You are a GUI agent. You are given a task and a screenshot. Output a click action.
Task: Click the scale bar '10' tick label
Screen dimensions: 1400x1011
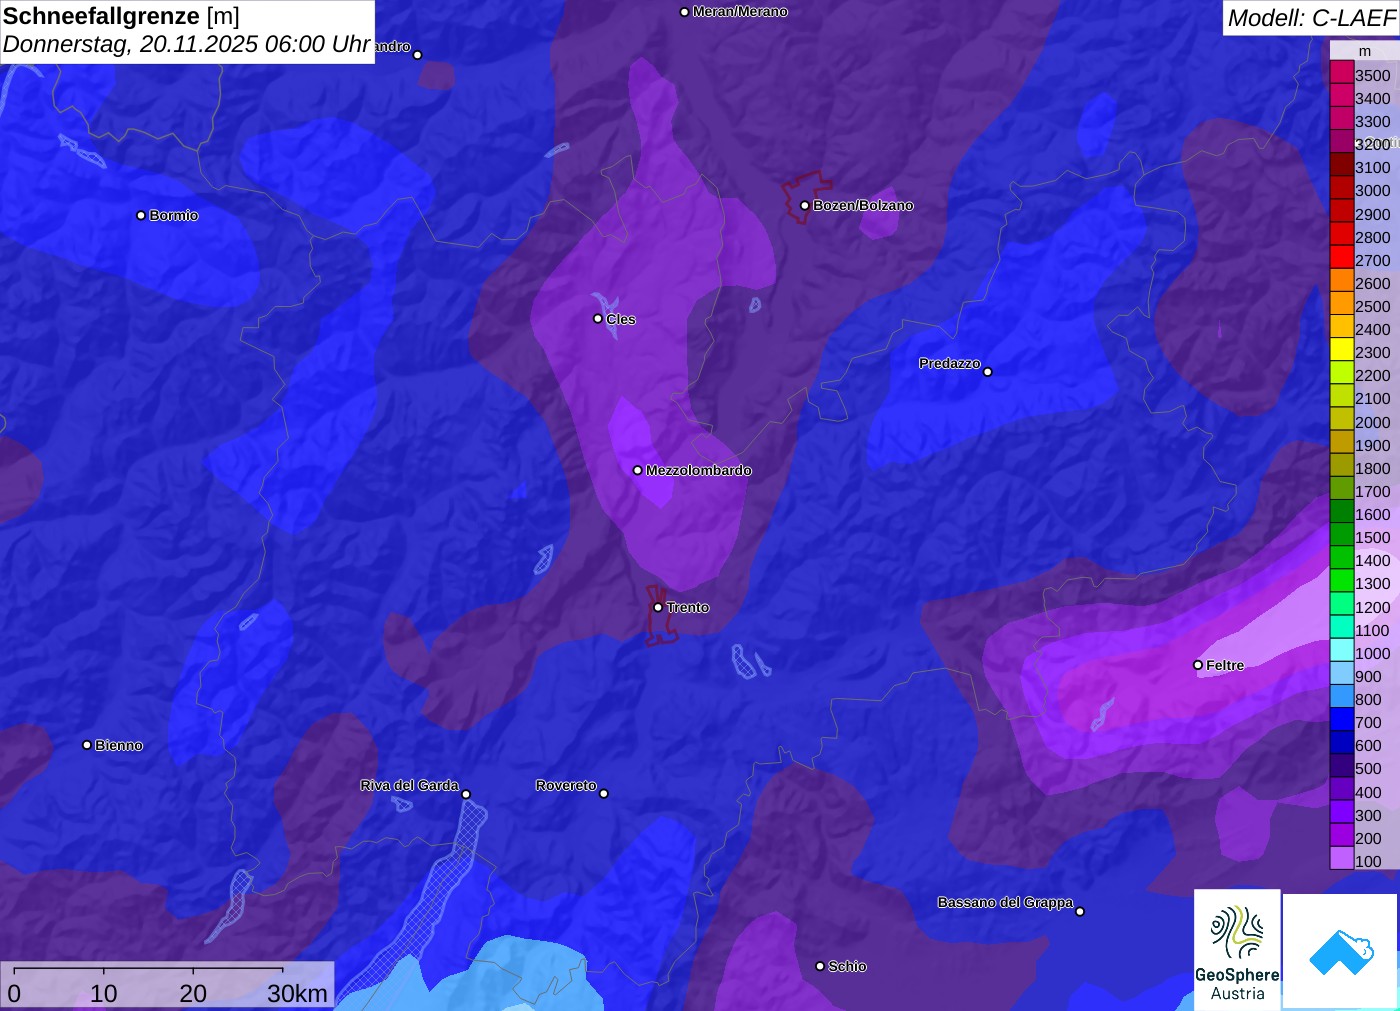tap(104, 993)
